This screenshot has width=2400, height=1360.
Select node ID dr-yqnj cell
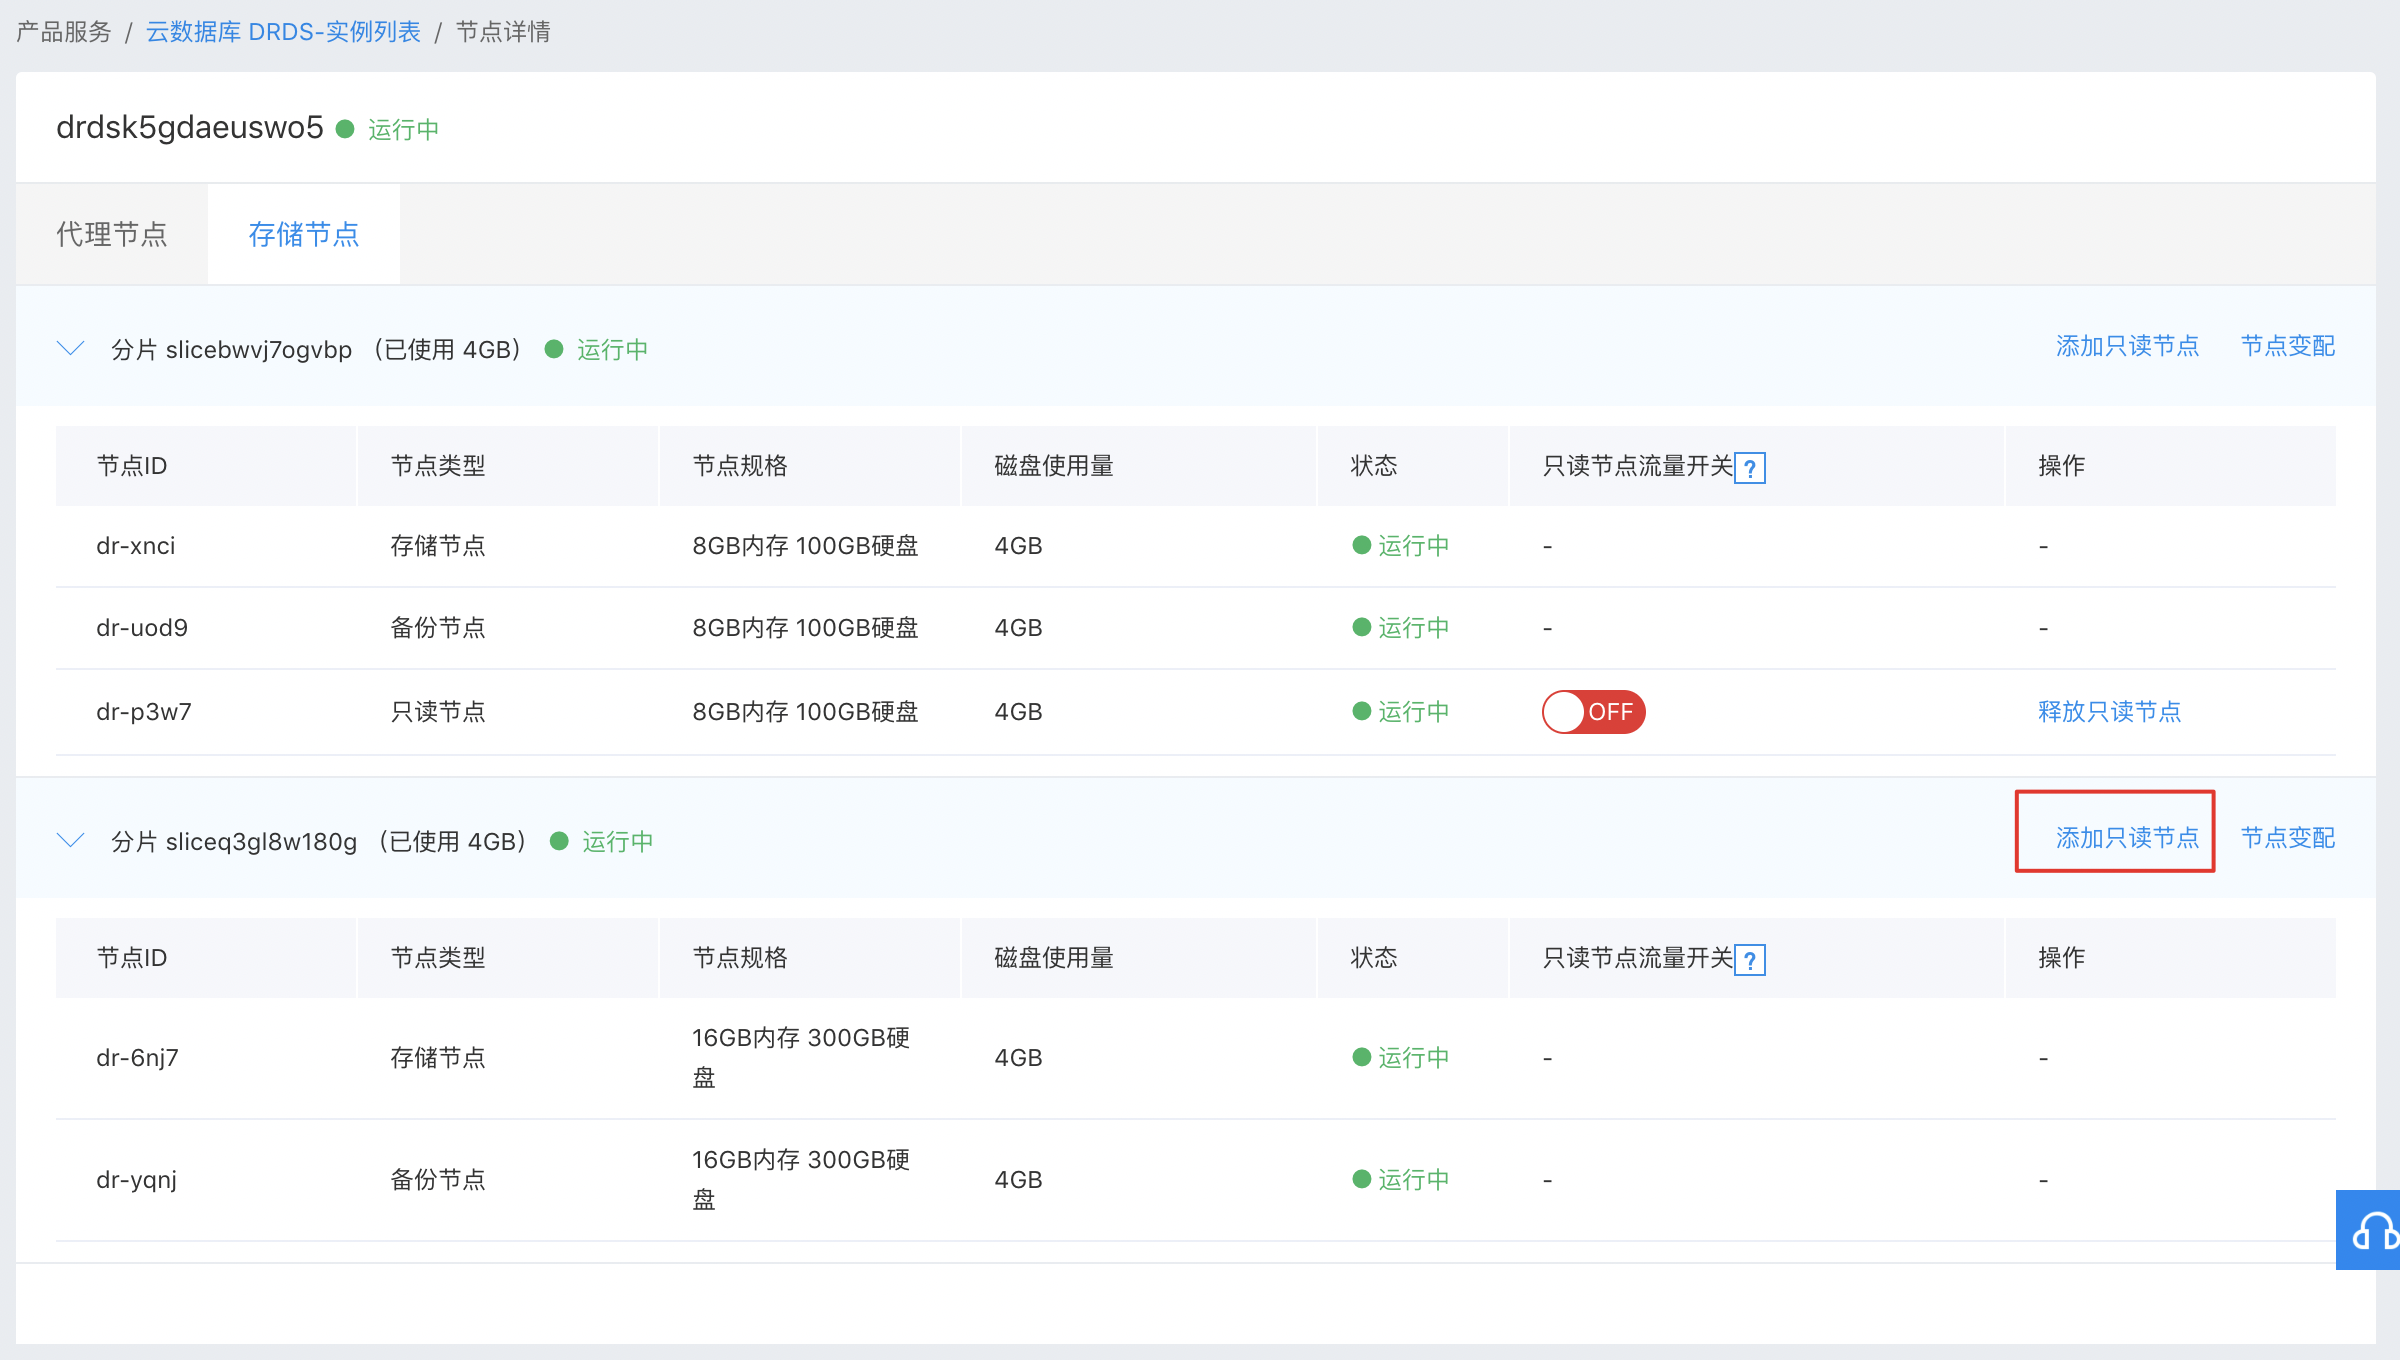[137, 1180]
